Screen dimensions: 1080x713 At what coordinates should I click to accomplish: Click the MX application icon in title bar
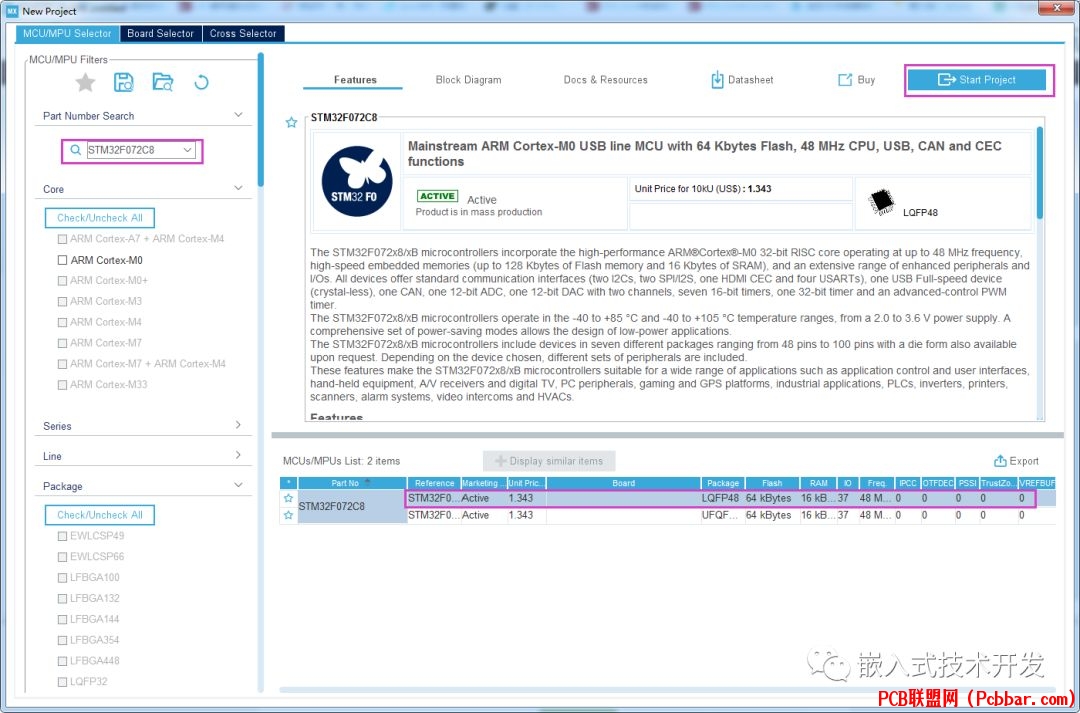click(x=12, y=11)
